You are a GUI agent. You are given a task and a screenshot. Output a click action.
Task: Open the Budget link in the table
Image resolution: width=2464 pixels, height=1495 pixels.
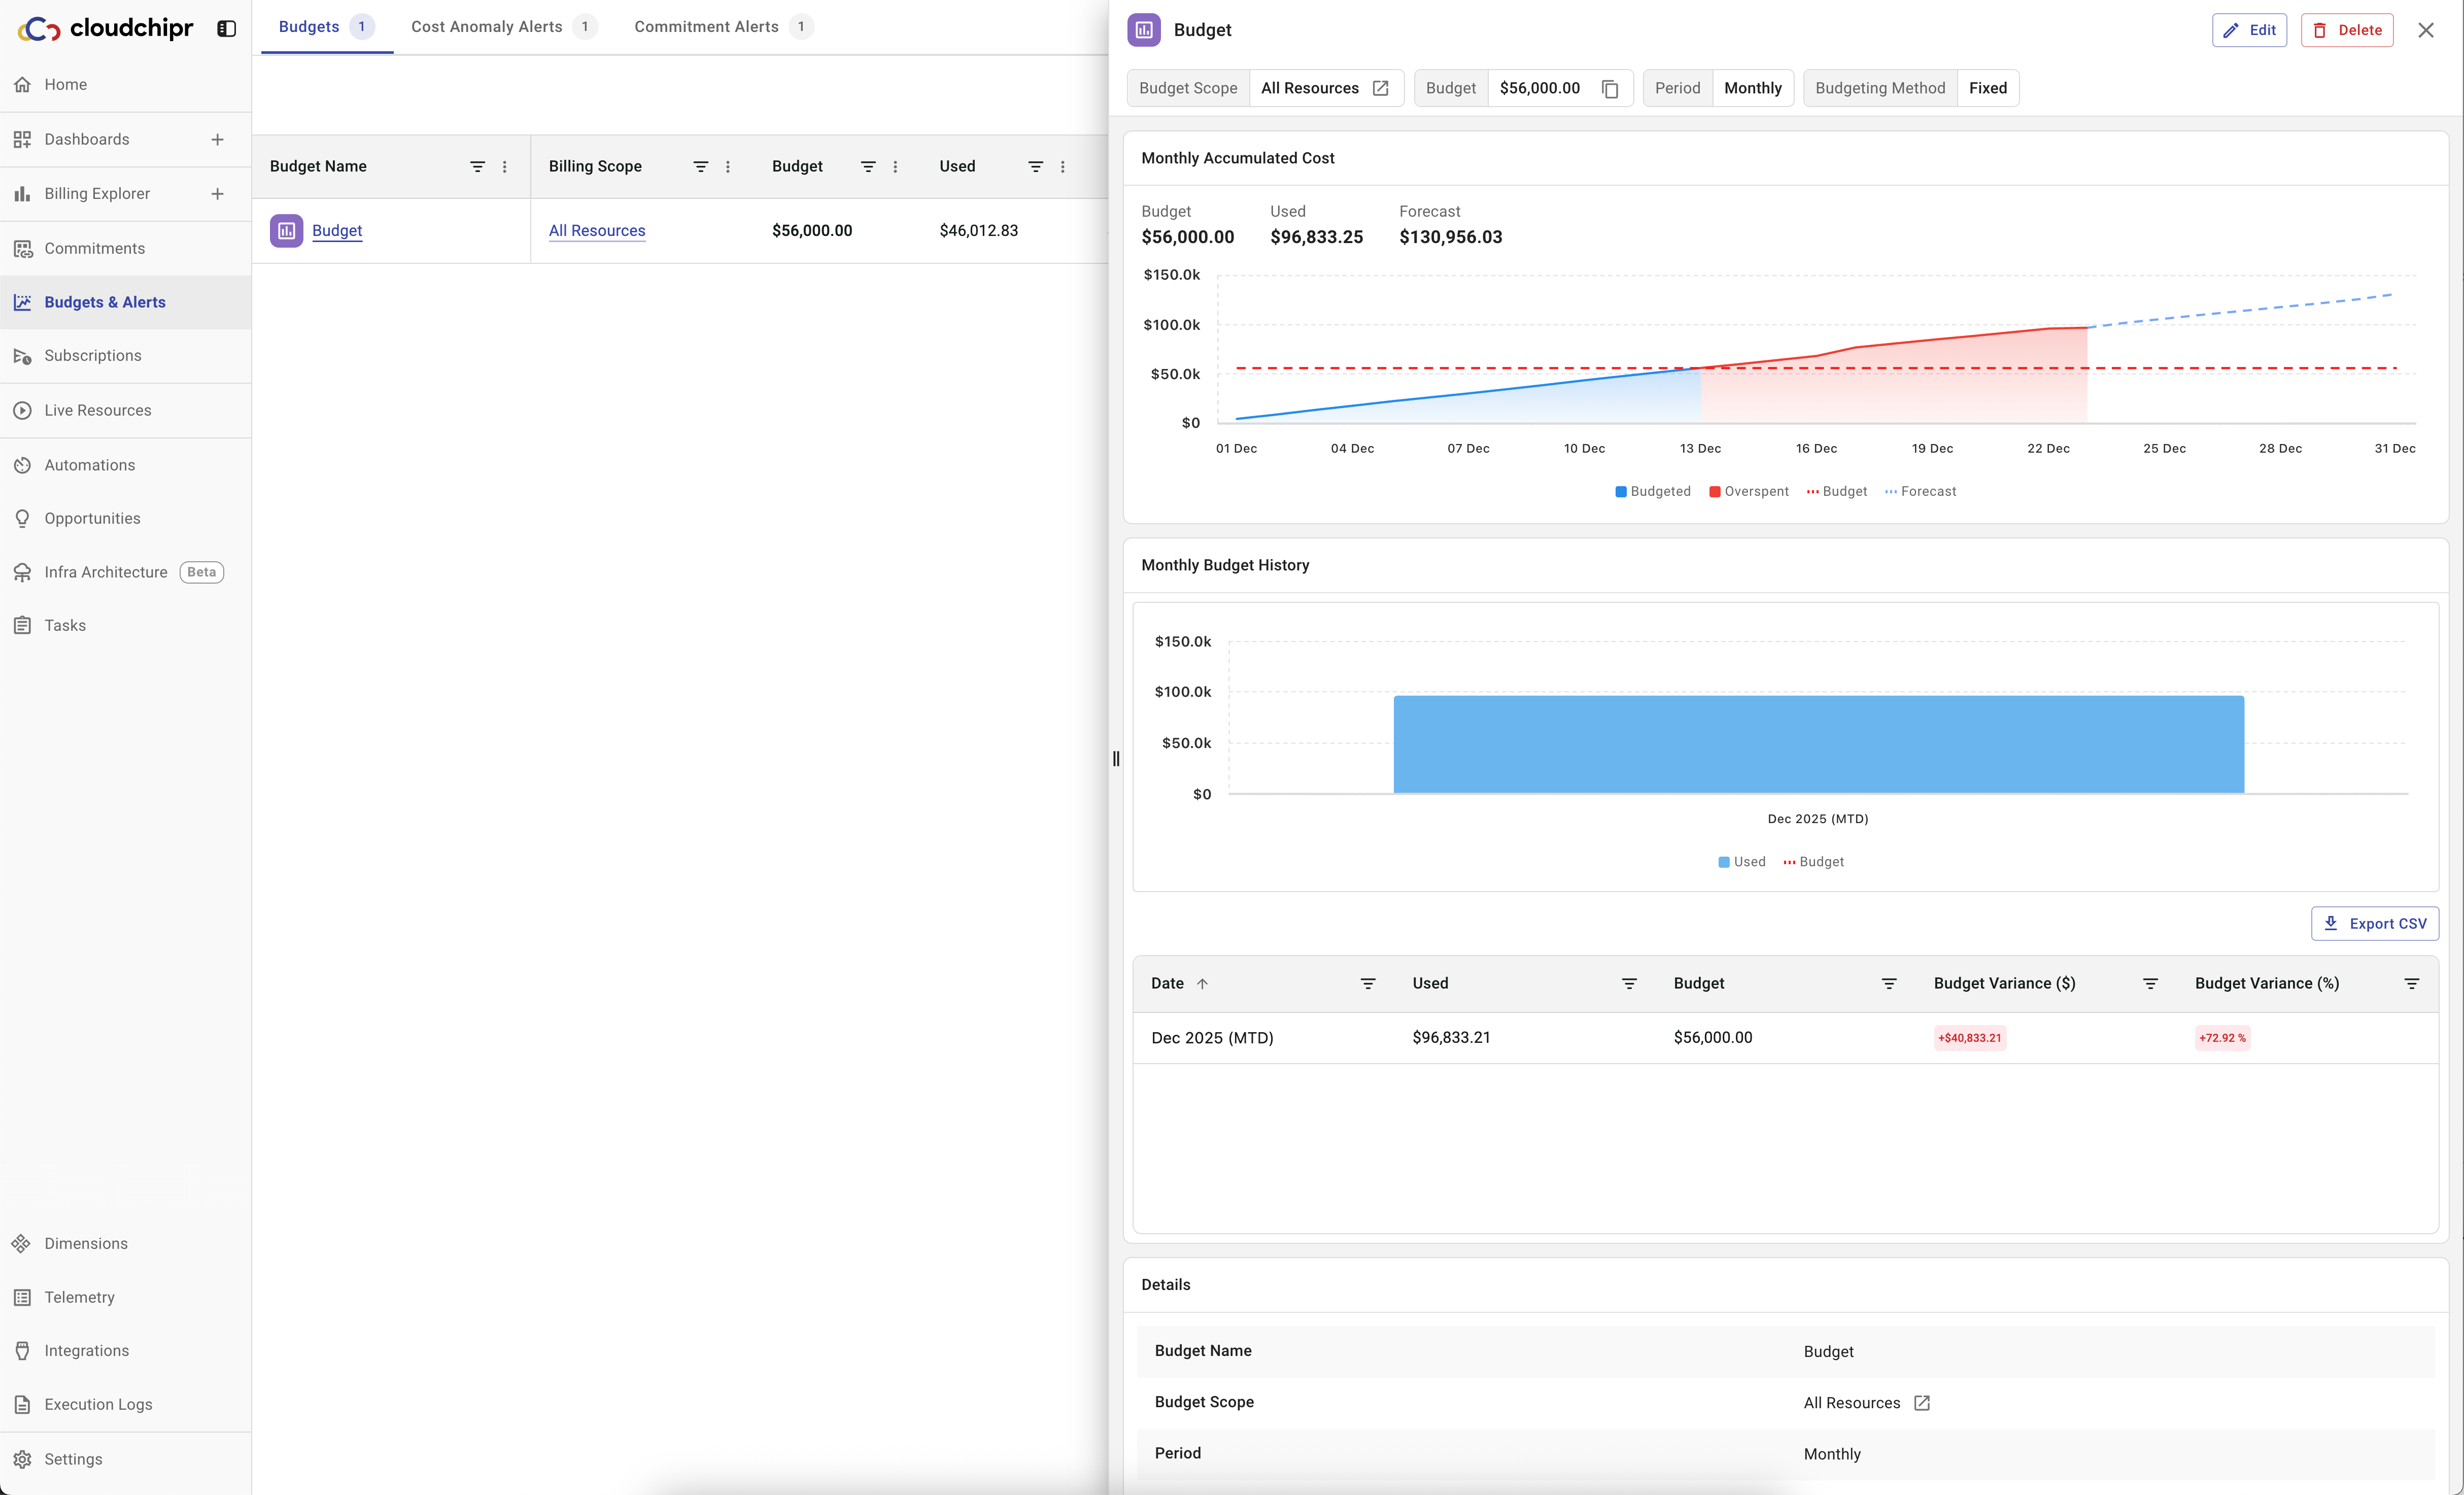click(x=337, y=231)
